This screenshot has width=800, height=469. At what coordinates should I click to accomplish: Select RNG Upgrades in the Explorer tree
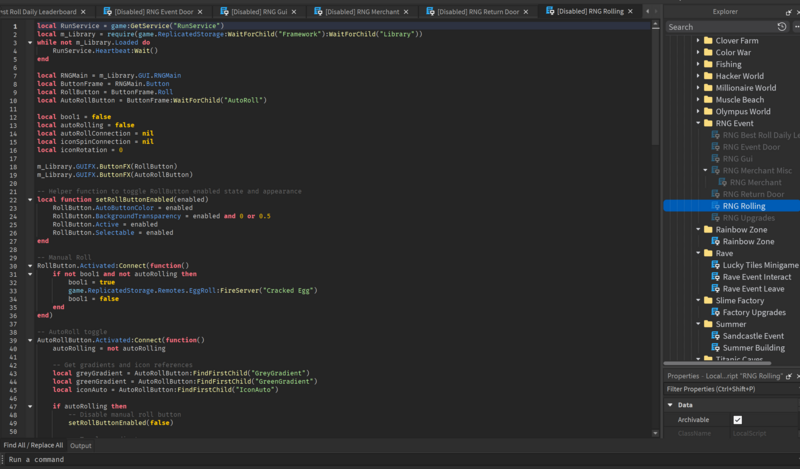tap(745, 217)
